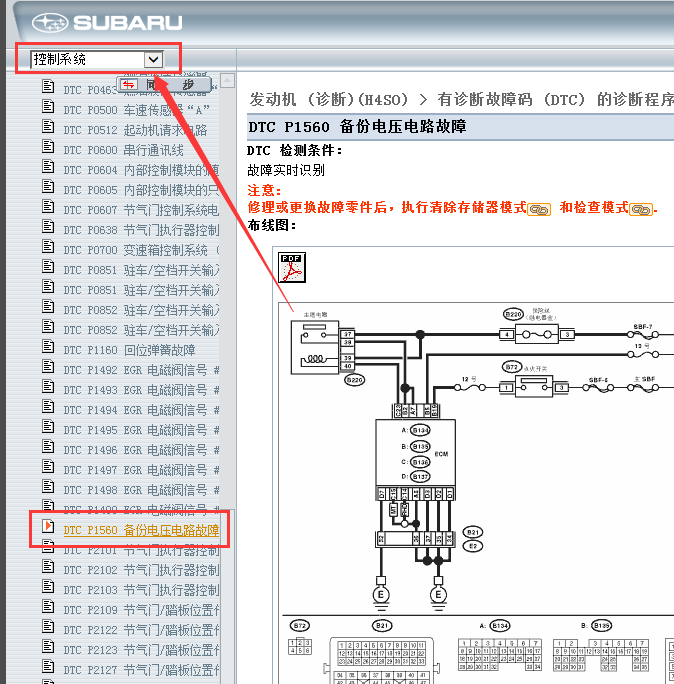Click the DTC P1560 备份电压电路故障 link
The width and height of the screenshot is (674, 684).
click(x=141, y=530)
